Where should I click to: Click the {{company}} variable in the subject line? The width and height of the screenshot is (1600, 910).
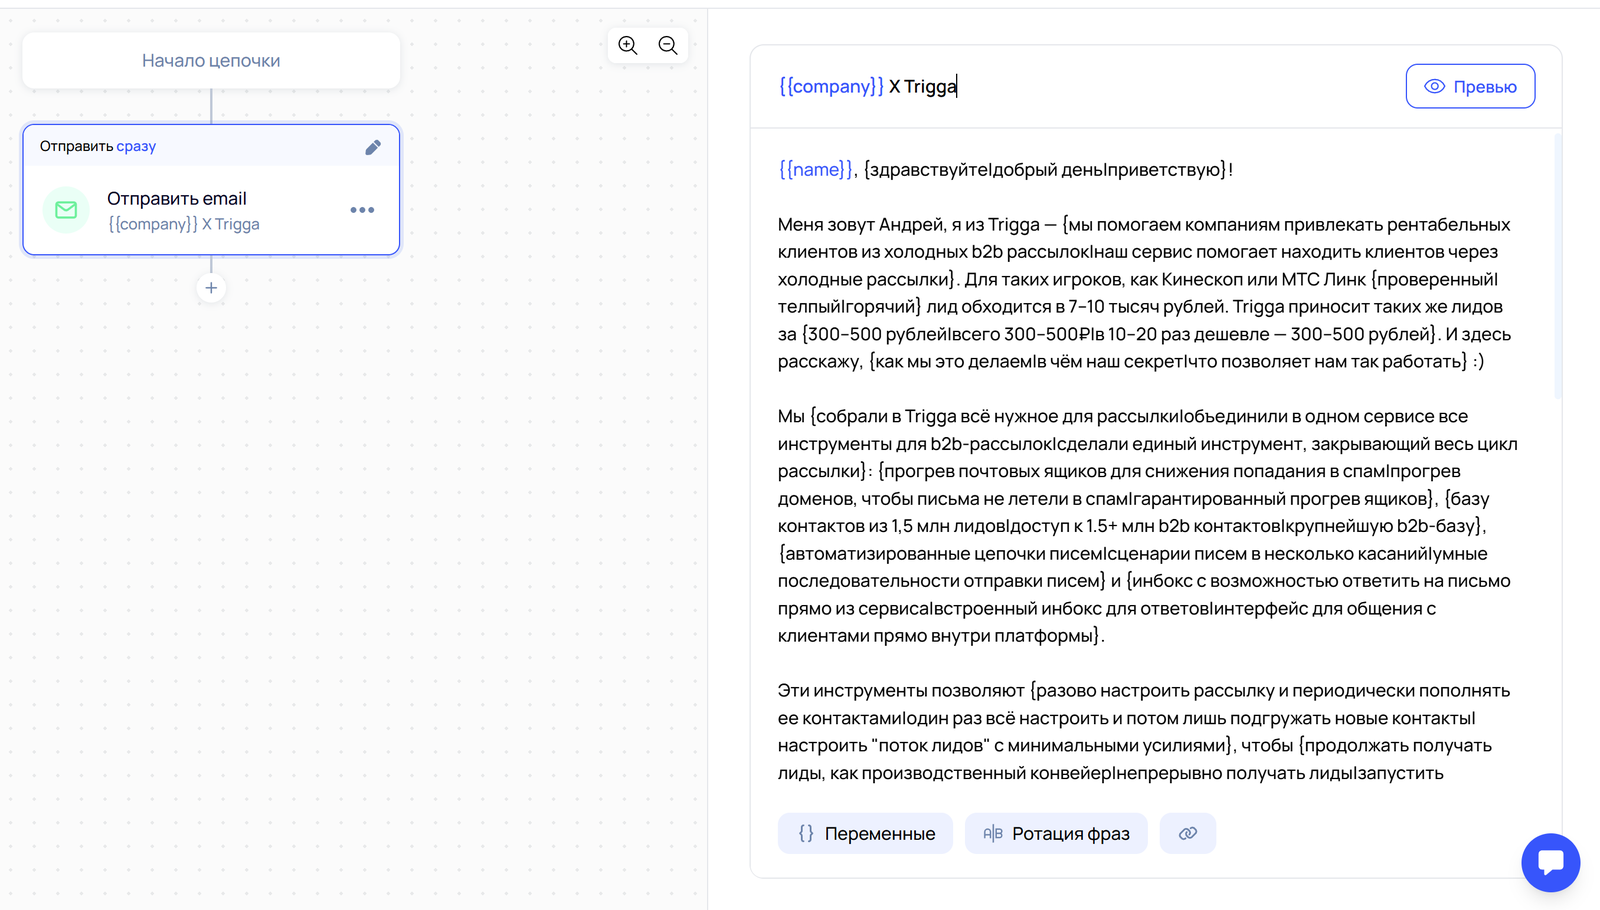pos(831,86)
